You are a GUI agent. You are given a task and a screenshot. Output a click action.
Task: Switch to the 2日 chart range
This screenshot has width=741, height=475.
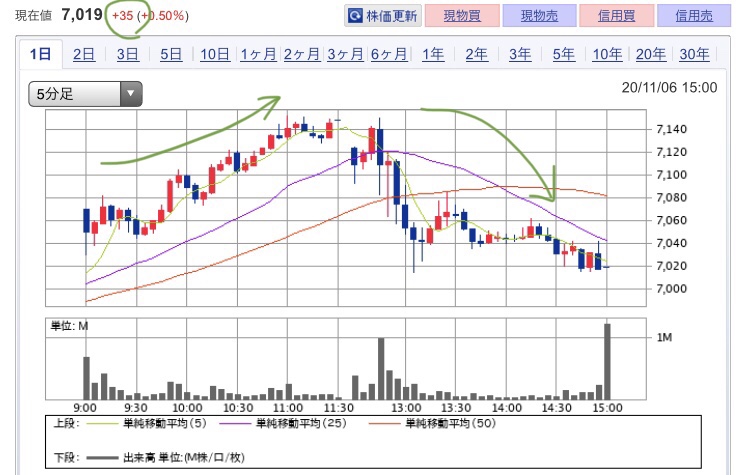click(84, 54)
